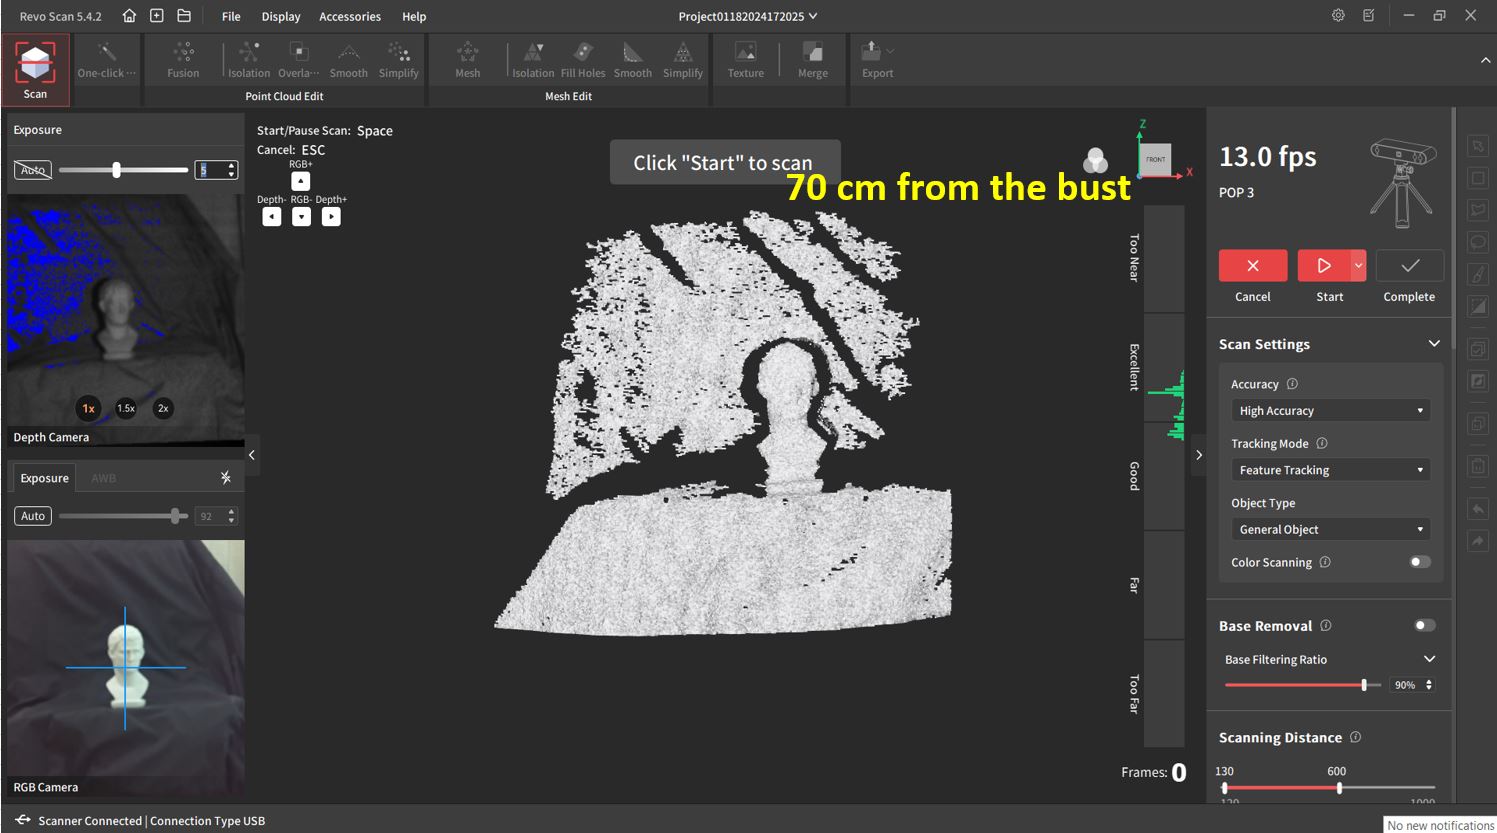Click the Fill Holes icon

pos(583,59)
